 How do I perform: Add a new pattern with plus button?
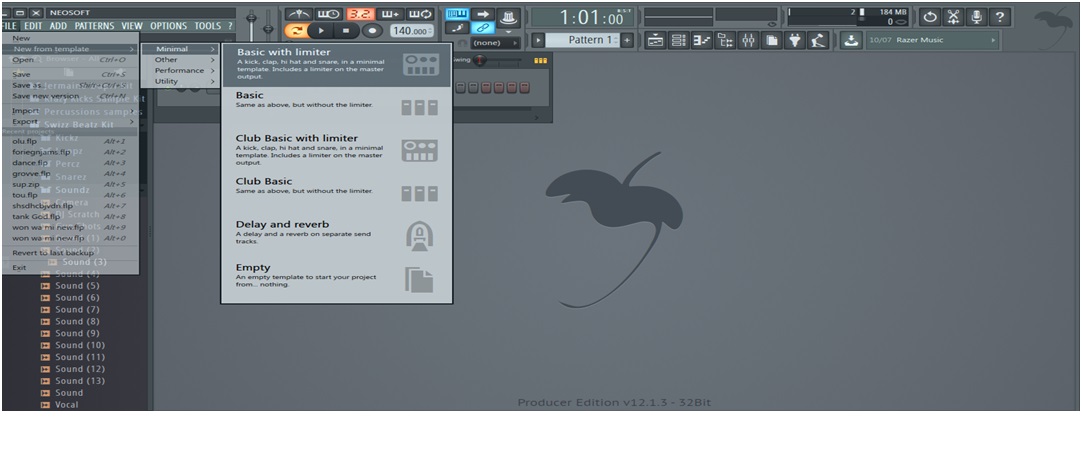click(627, 40)
